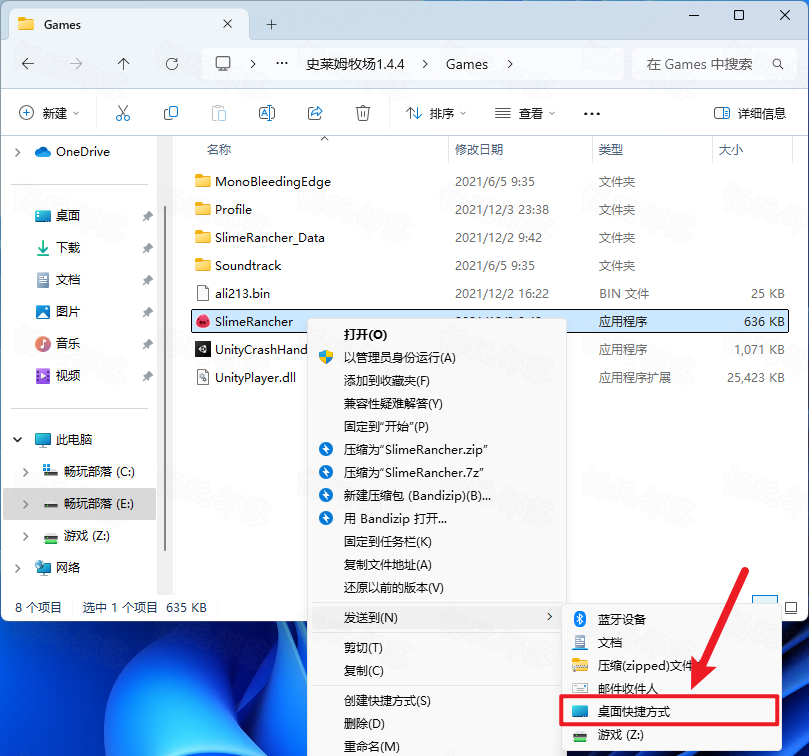Expand the E: drive node
The width and height of the screenshot is (809, 756).
point(25,504)
